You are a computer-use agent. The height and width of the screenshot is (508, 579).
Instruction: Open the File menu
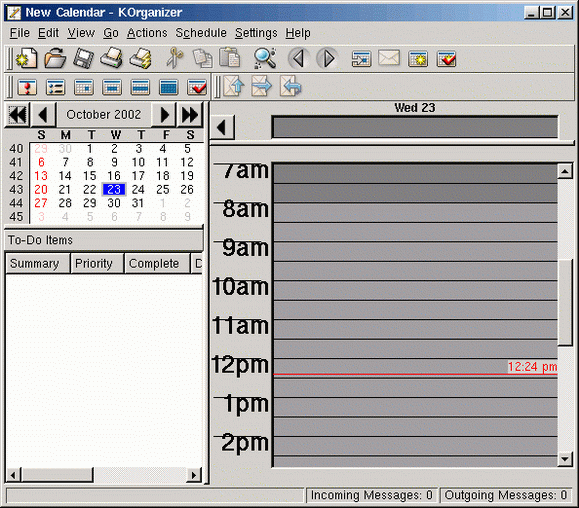(x=20, y=33)
